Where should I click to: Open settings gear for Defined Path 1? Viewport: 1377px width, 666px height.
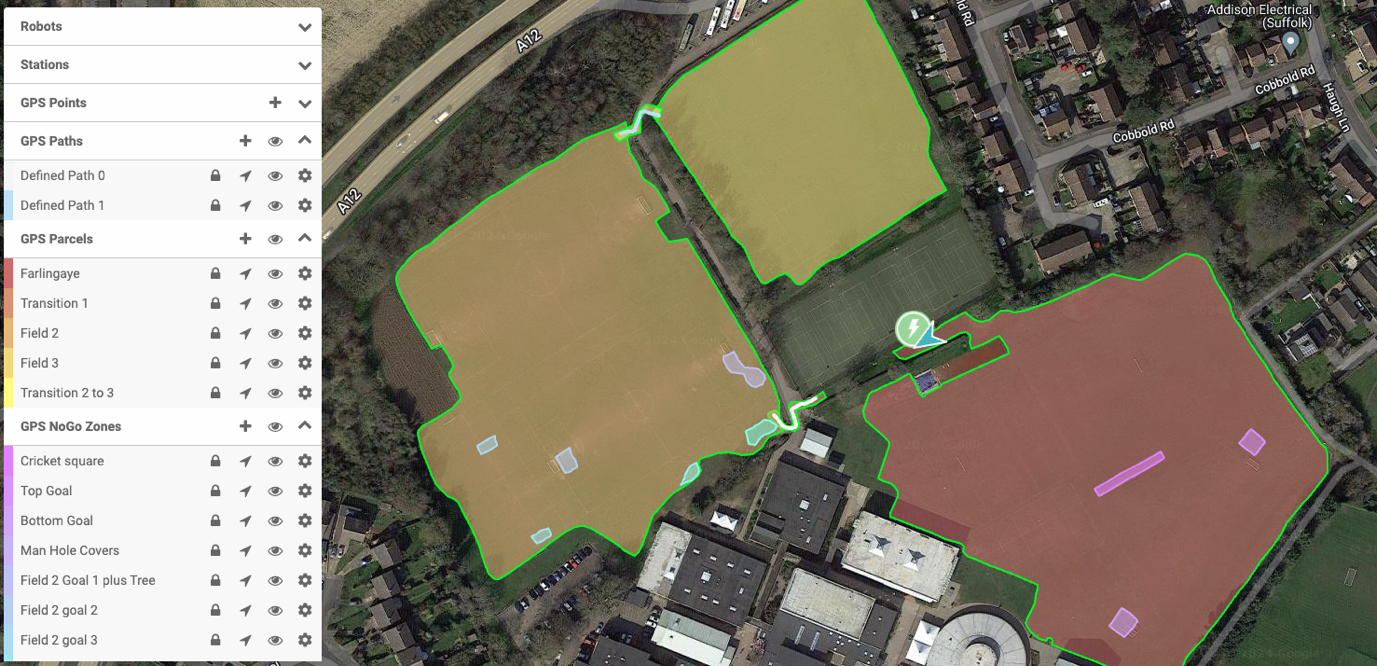[x=305, y=205]
